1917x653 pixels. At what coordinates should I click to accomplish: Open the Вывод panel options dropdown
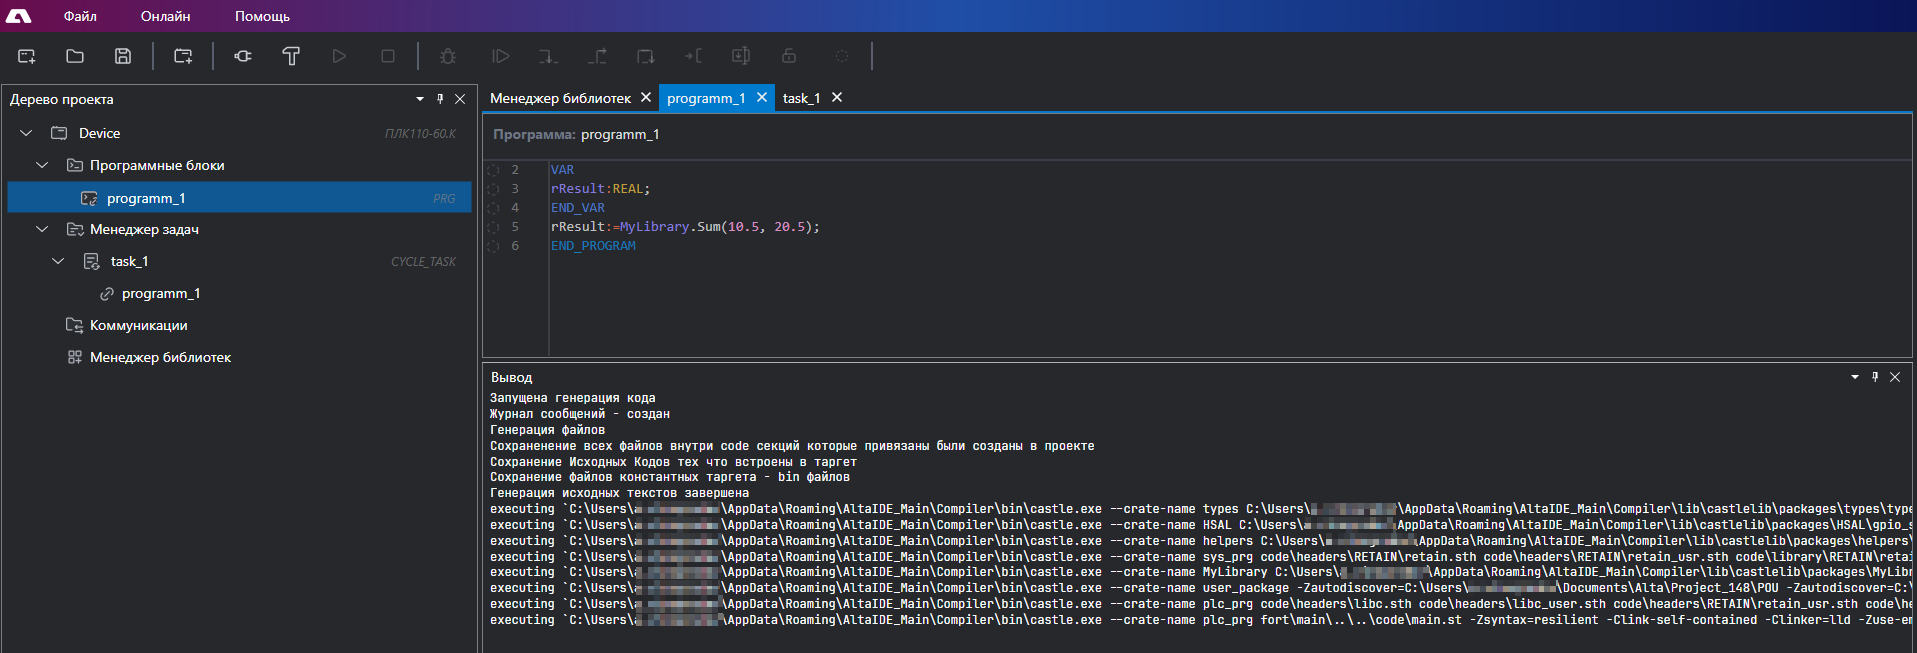click(x=1855, y=377)
